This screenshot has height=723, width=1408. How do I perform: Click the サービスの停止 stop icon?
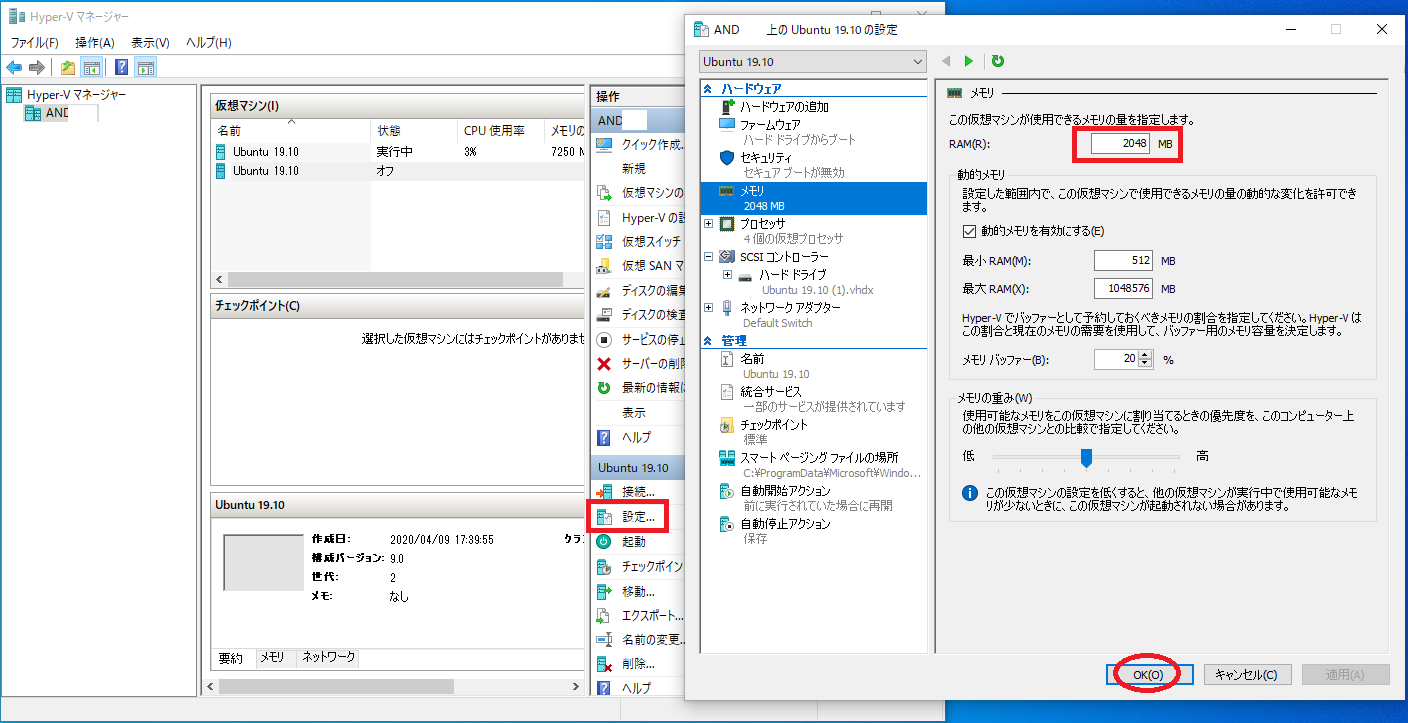604,339
